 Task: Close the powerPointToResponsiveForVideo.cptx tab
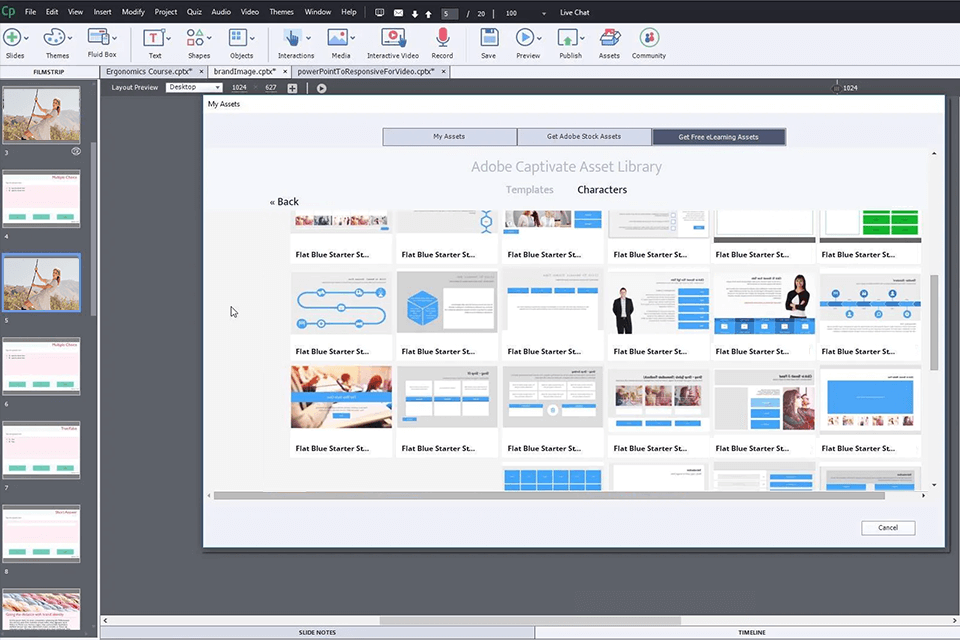tap(444, 72)
